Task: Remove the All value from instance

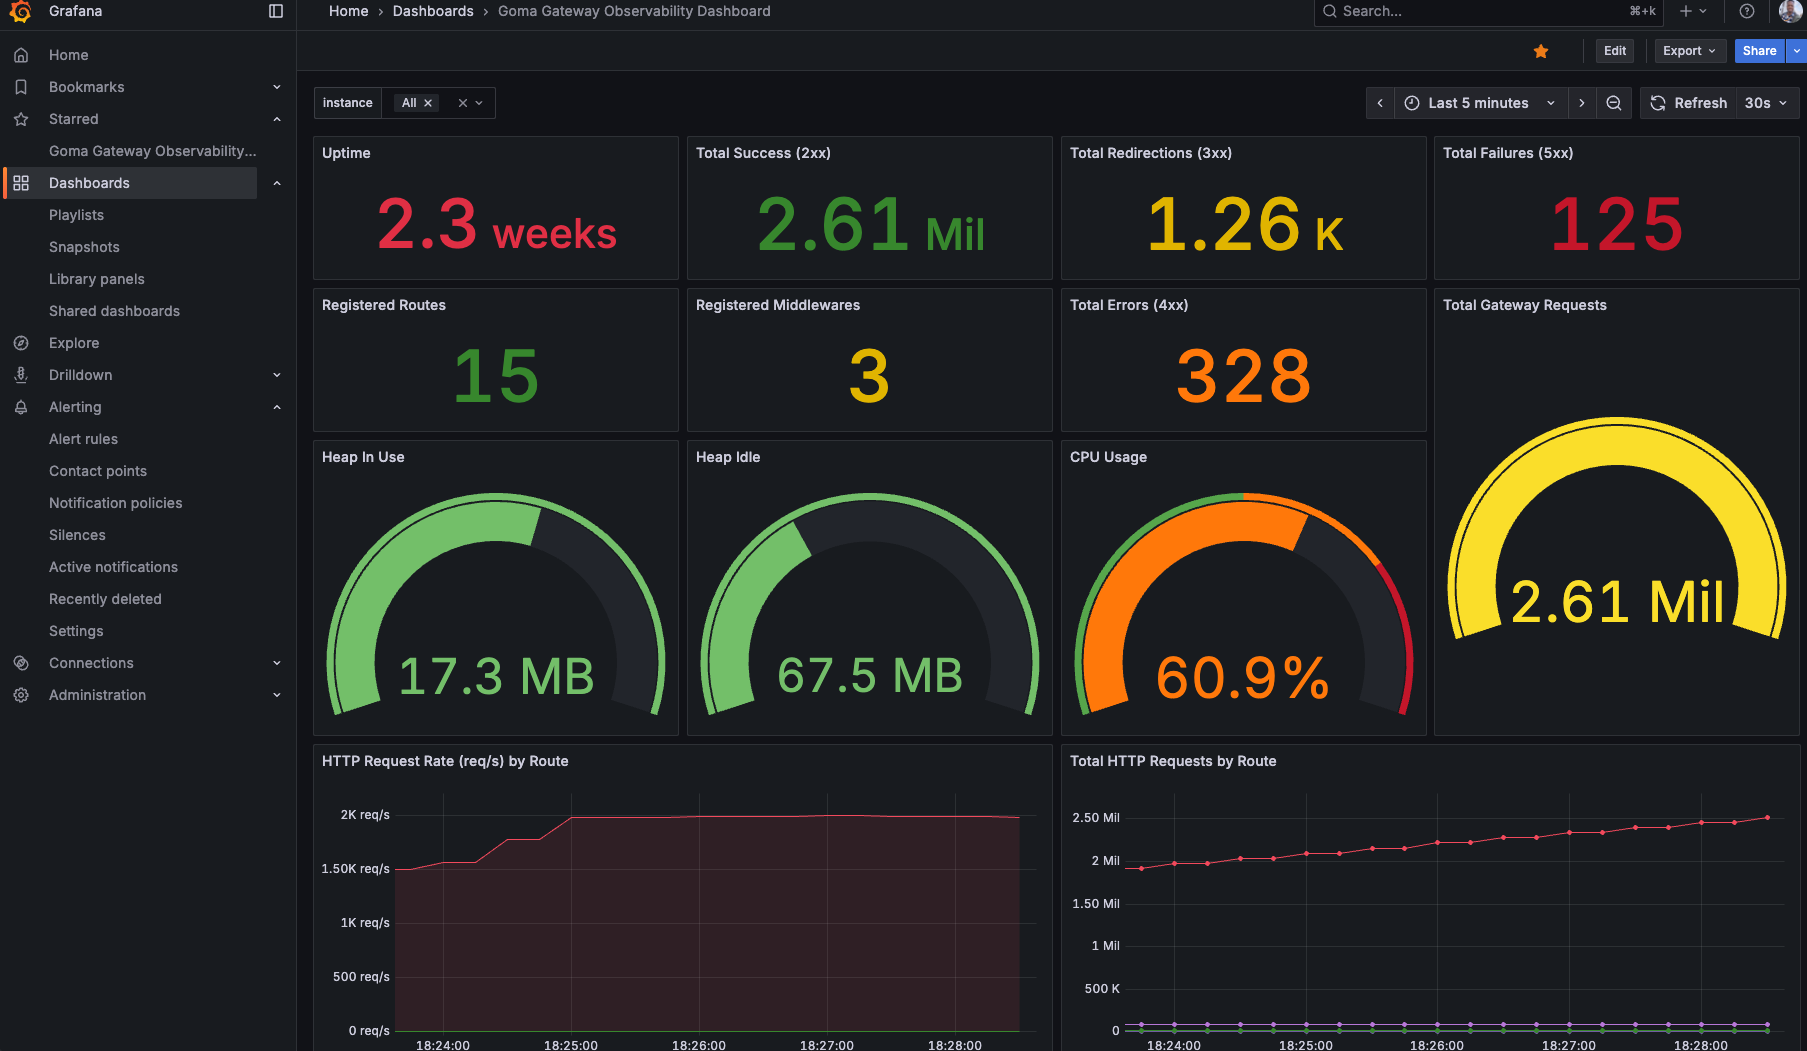Action: [428, 103]
